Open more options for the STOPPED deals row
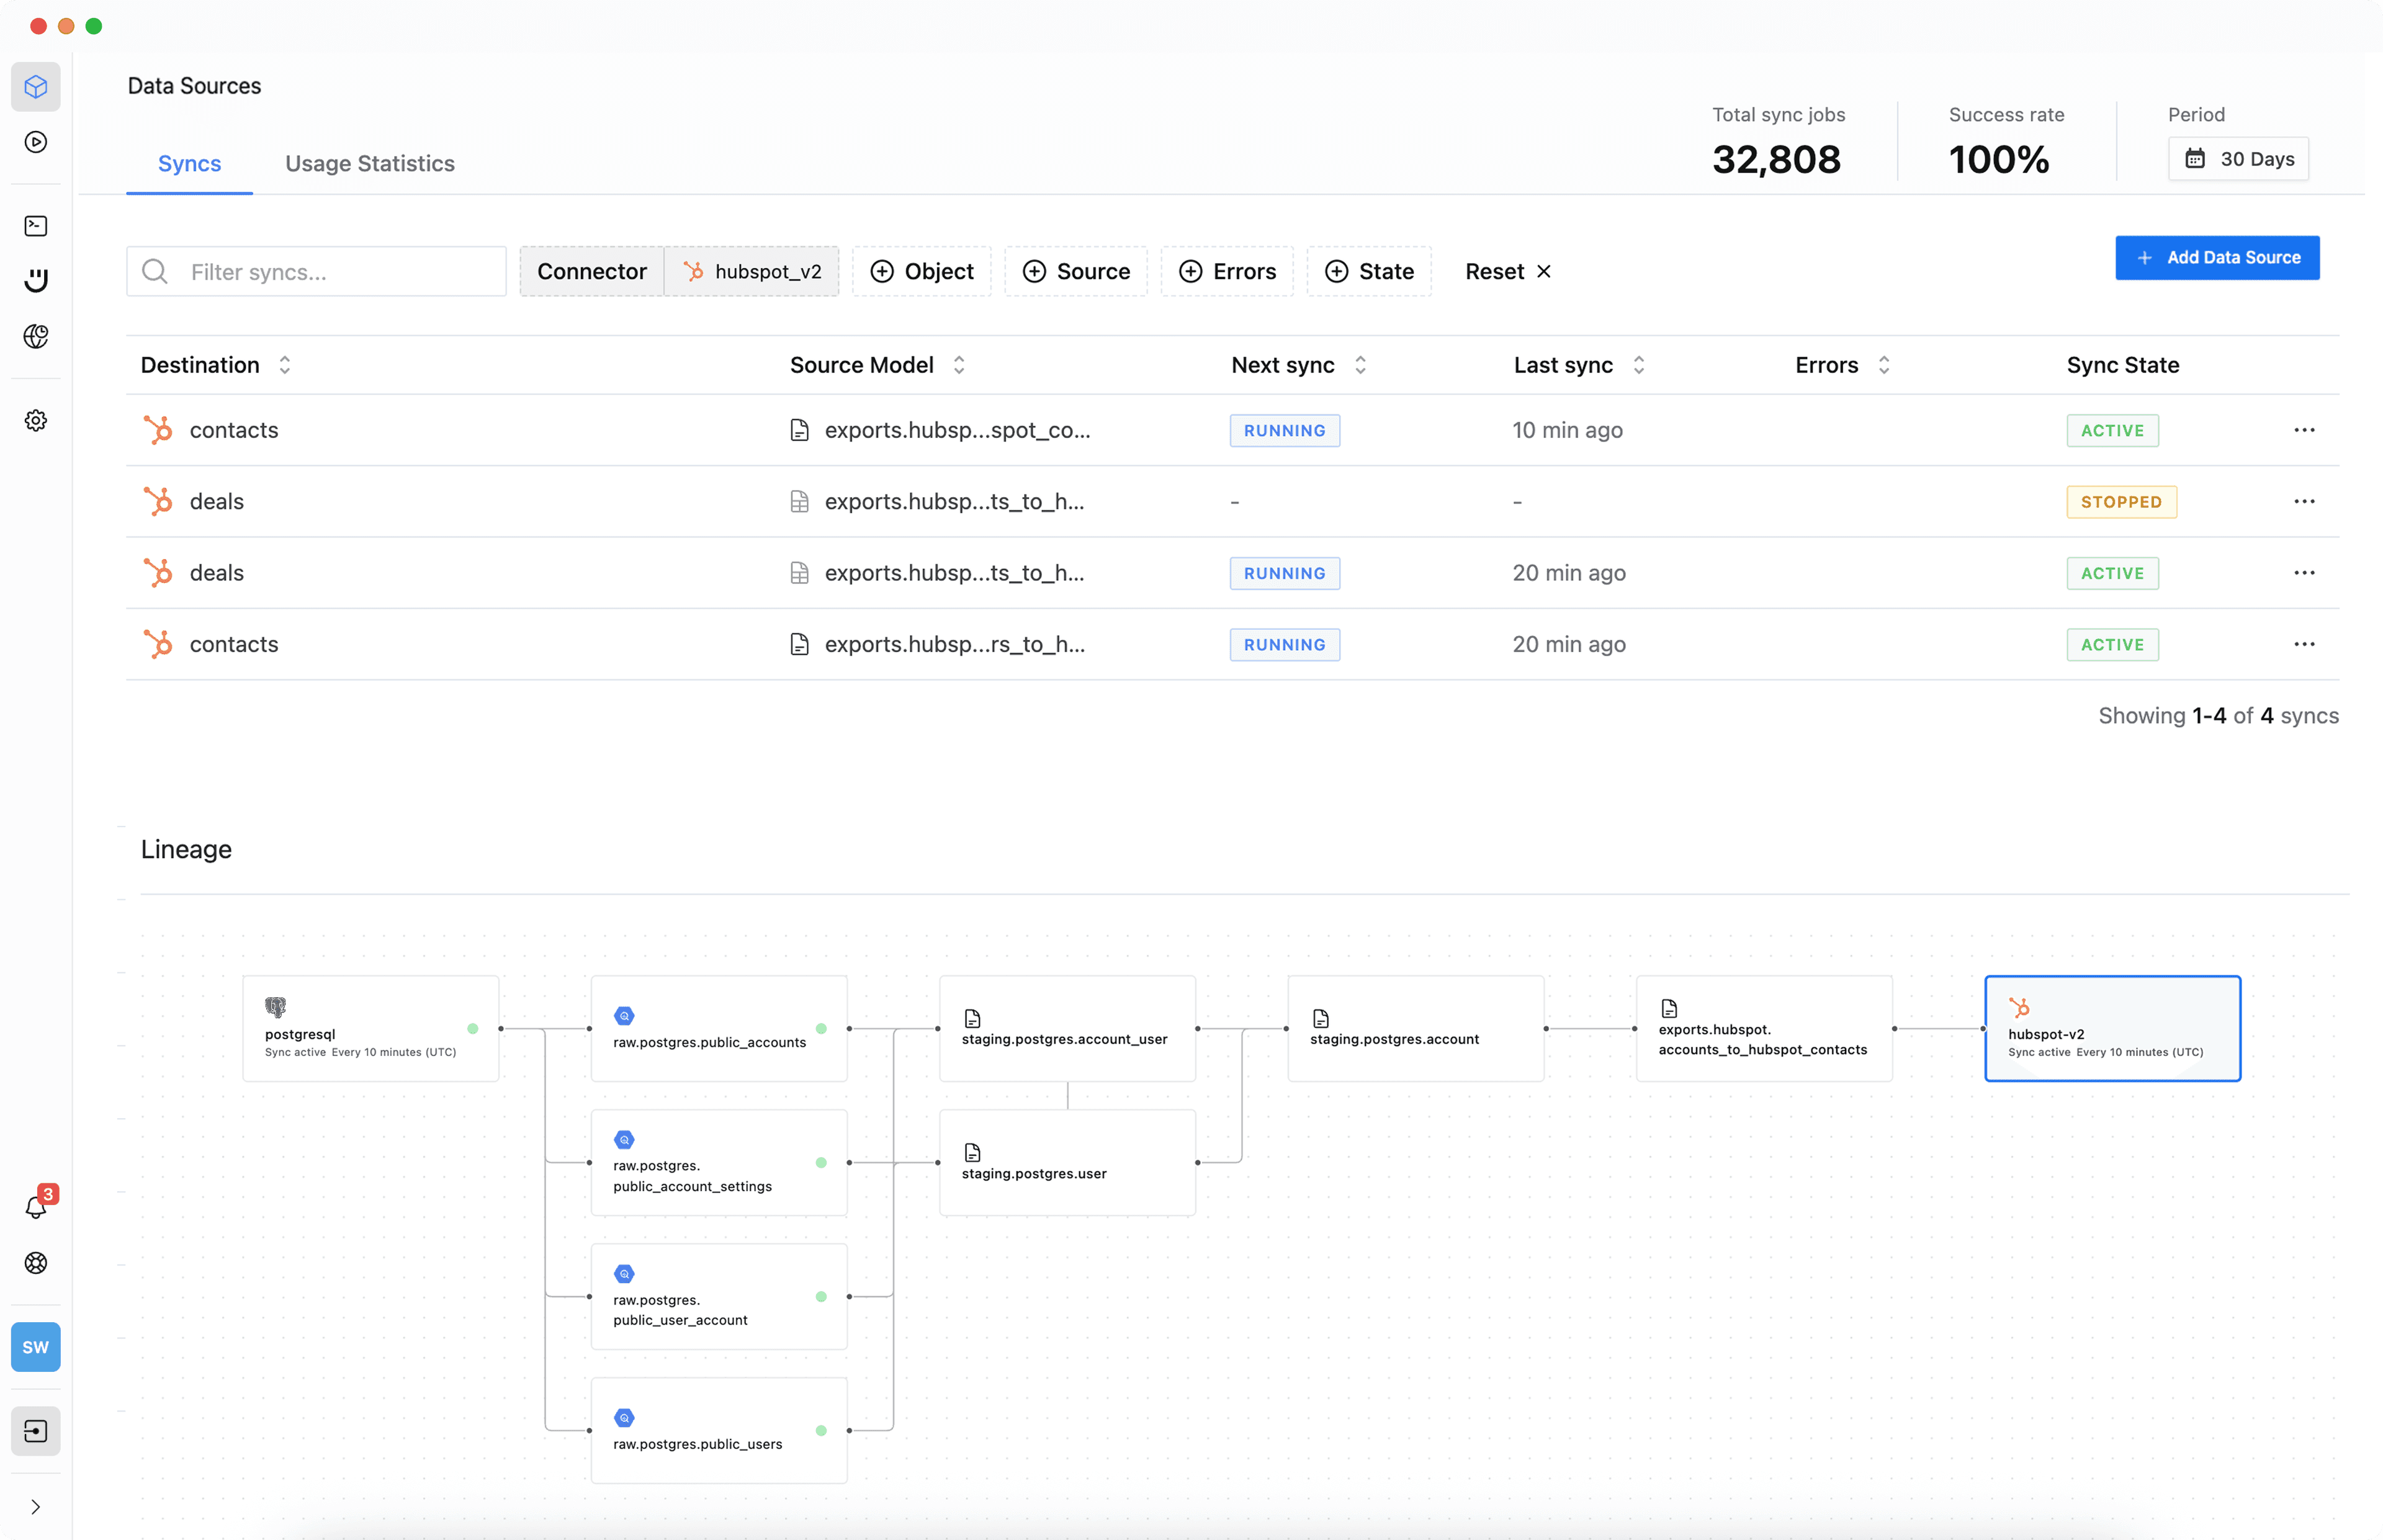 click(x=2304, y=502)
